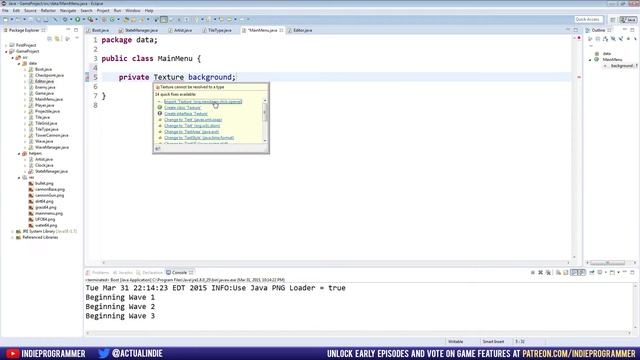The image size is (640, 360).
Task: Expand the JRE System Library node
Action: (13, 231)
